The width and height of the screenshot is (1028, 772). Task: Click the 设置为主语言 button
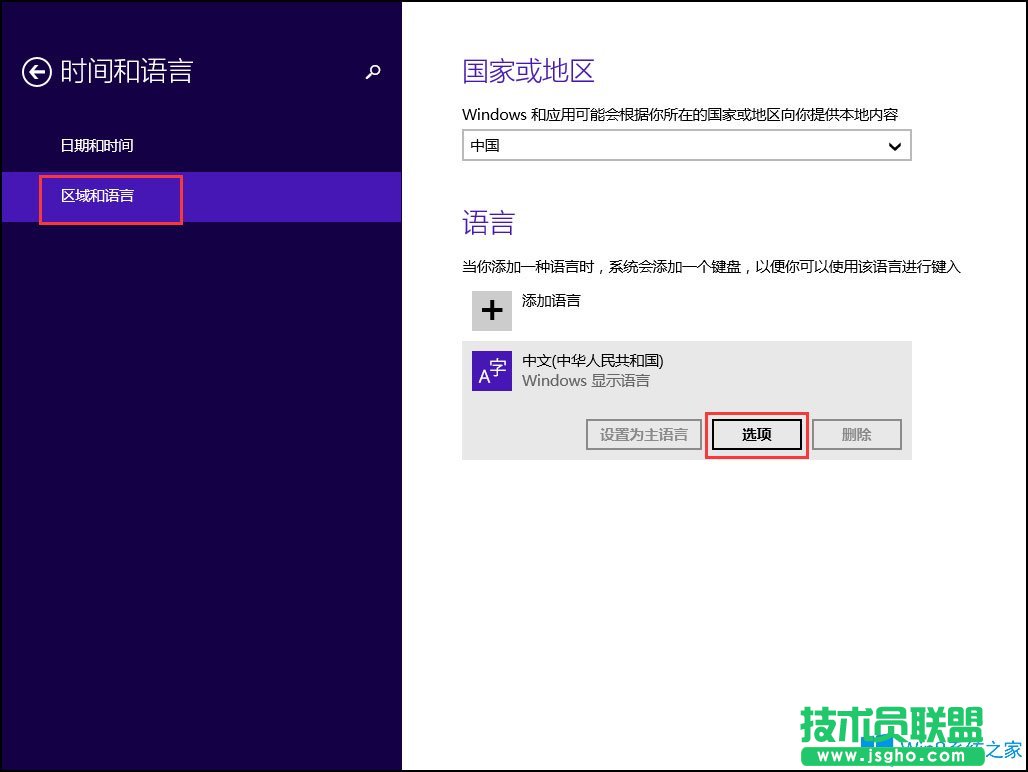pyautogui.click(x=643, y=434)
